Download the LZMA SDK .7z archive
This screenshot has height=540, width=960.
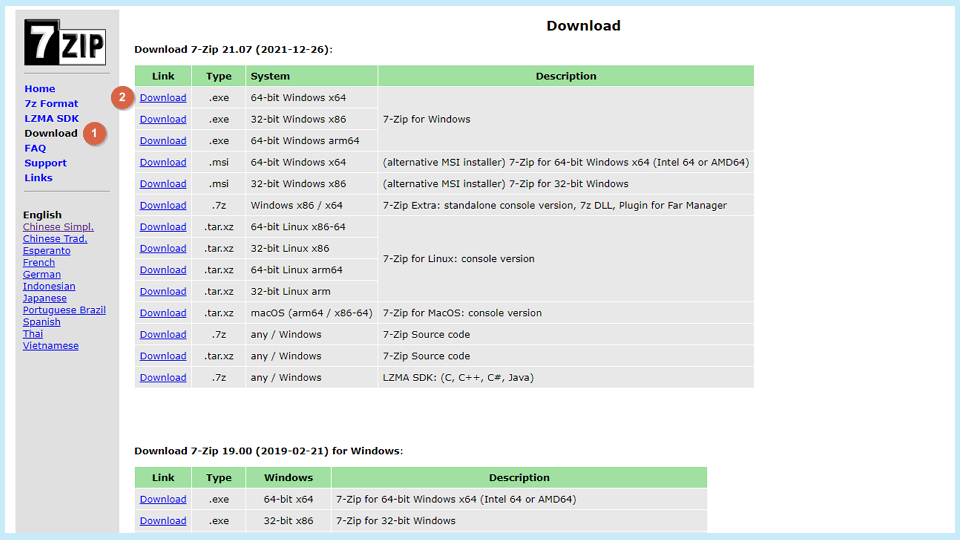(163, 377)
